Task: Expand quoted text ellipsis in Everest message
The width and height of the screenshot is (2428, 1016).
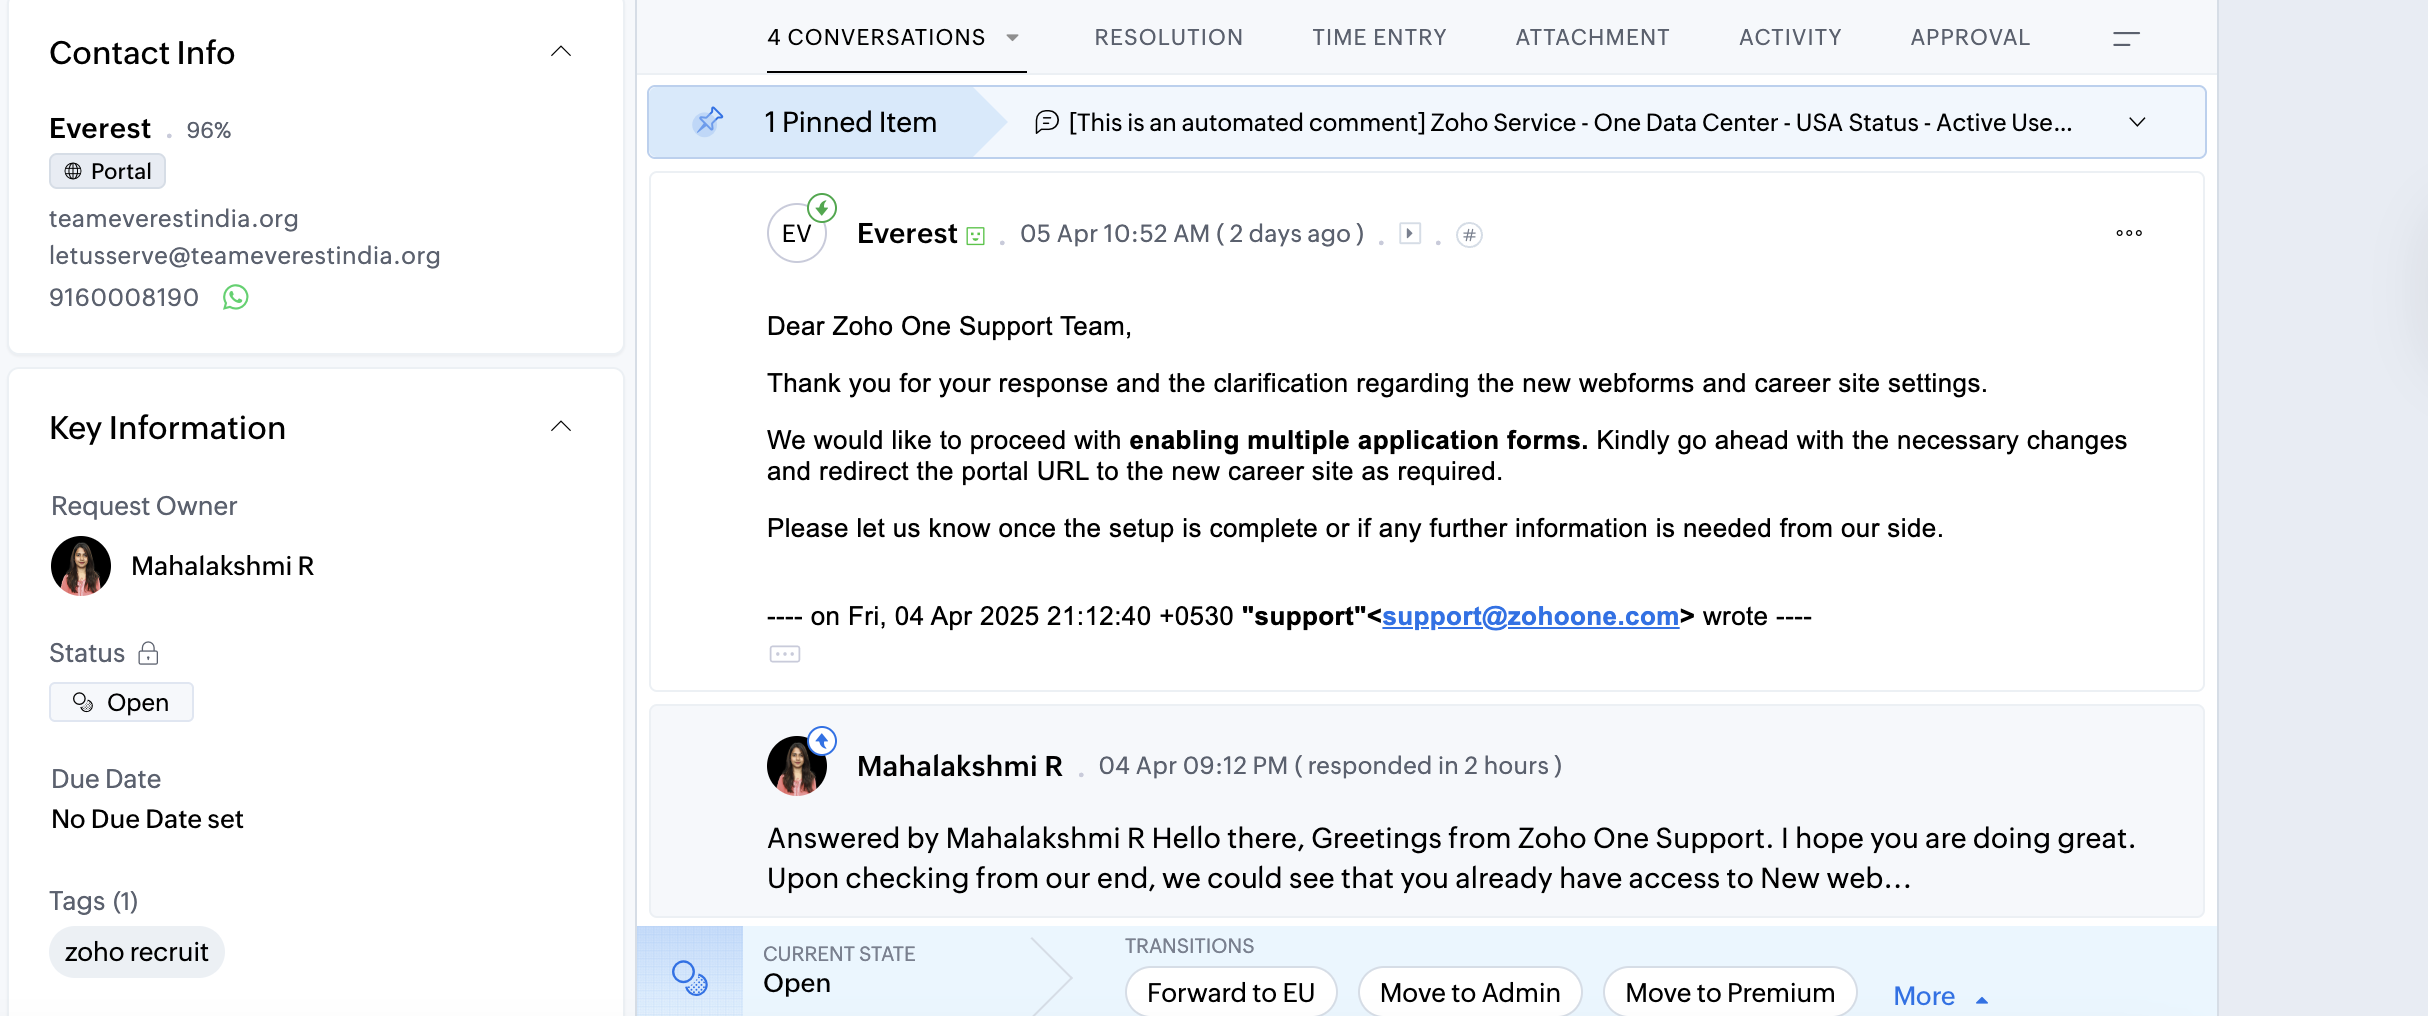Action: (x=785, y=654)
